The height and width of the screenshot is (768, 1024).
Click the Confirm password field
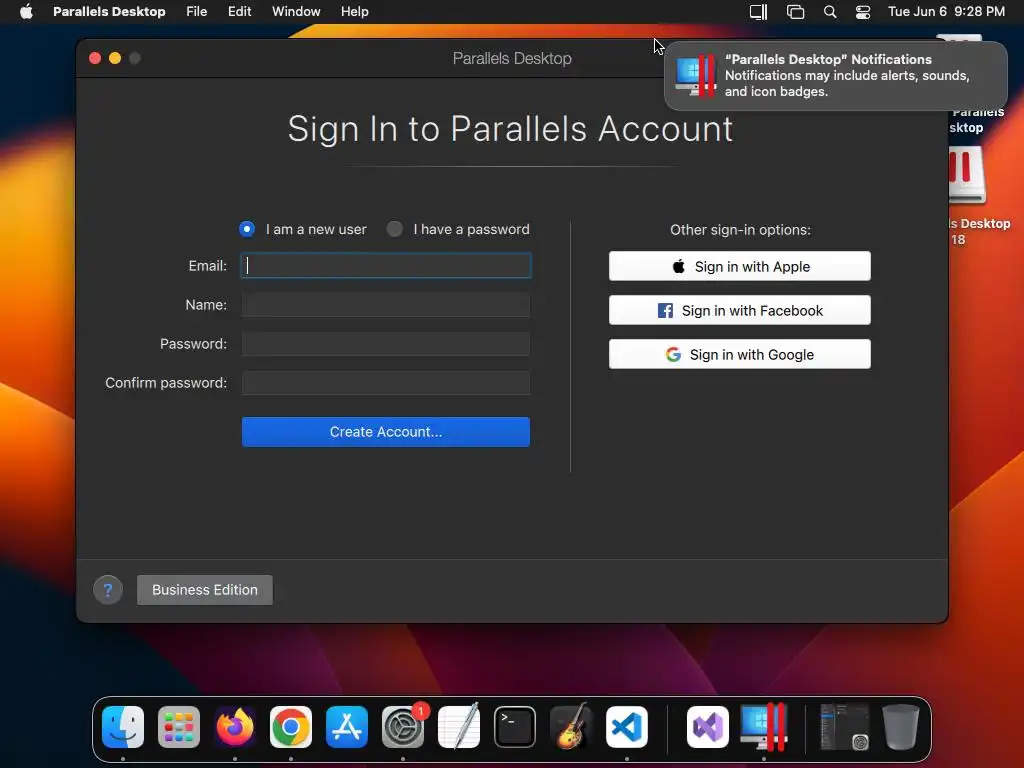tap(386, 383)
